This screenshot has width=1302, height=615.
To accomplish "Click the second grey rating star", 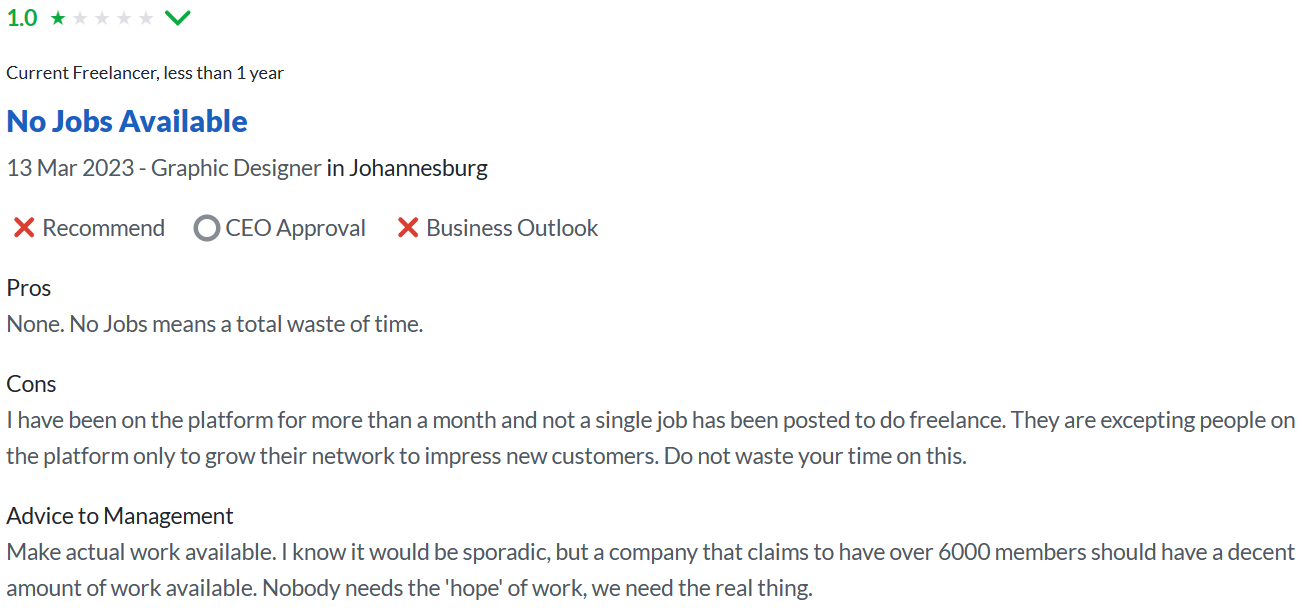I will [x=80, y=18].
